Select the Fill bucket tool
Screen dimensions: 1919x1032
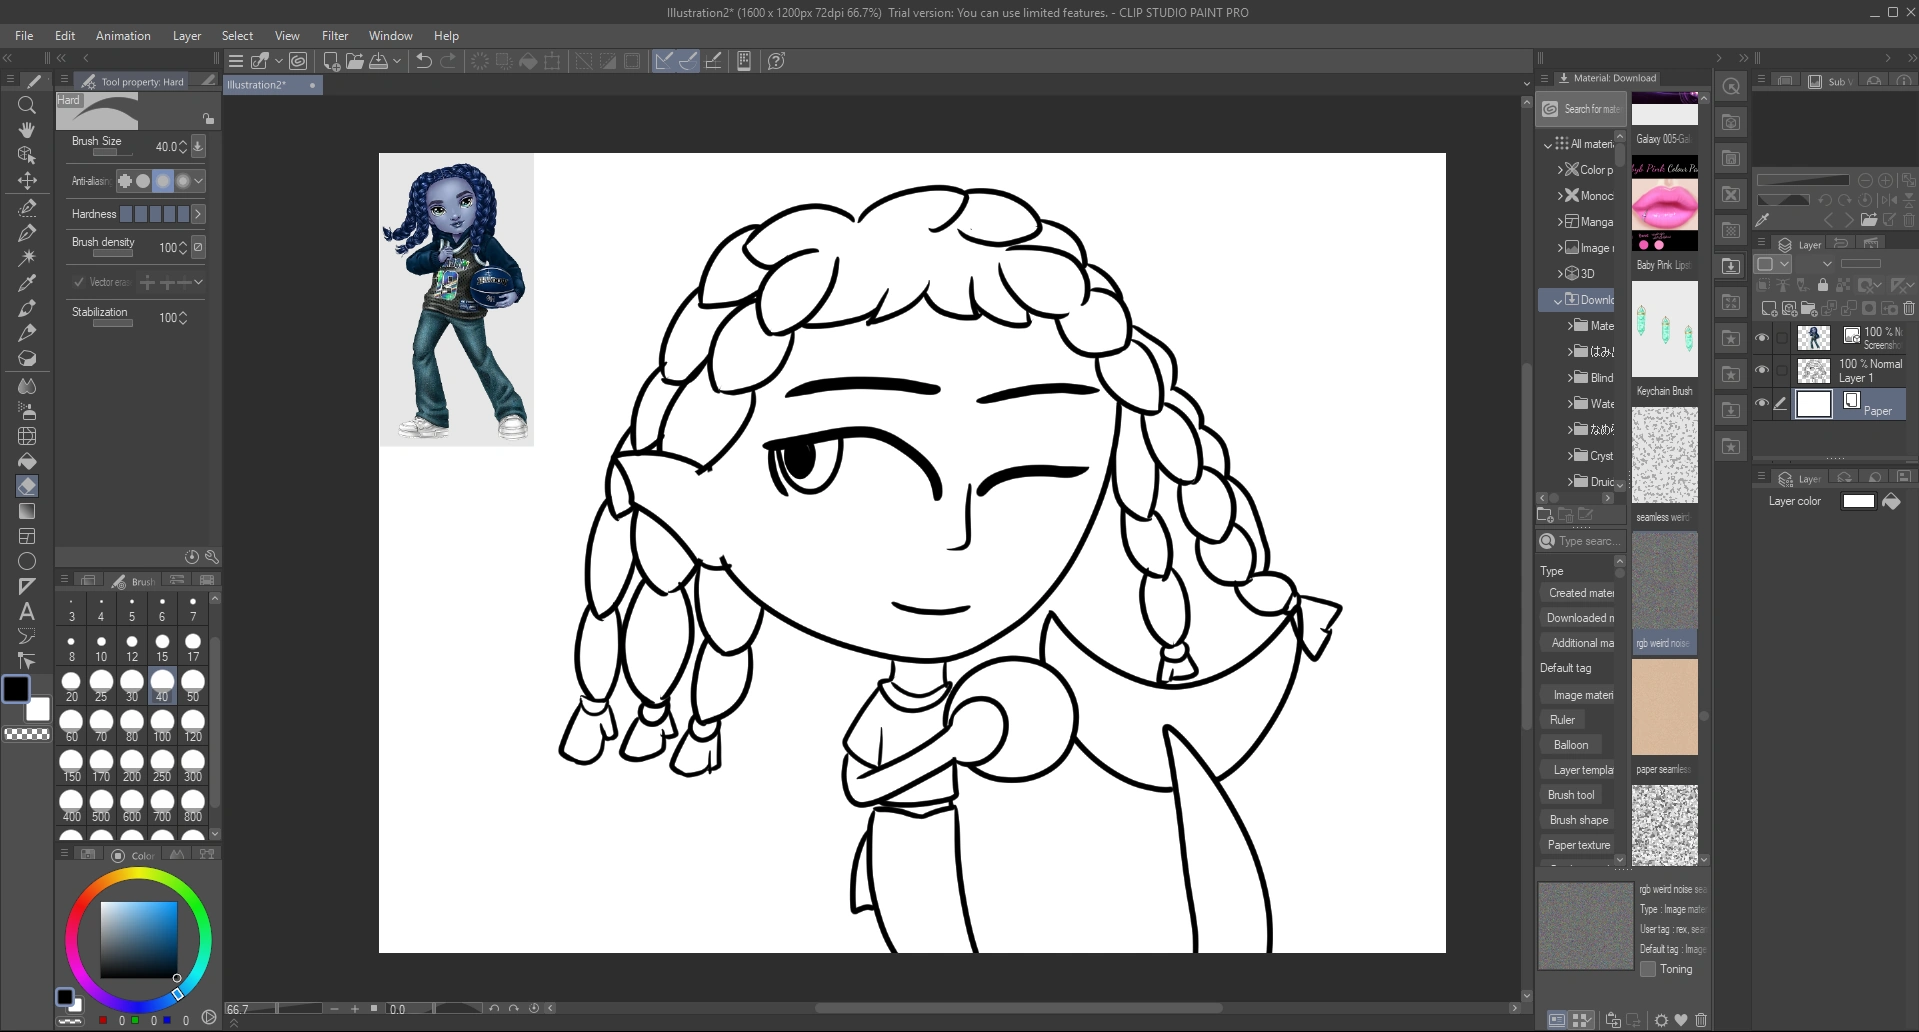[x=27, y=461]
